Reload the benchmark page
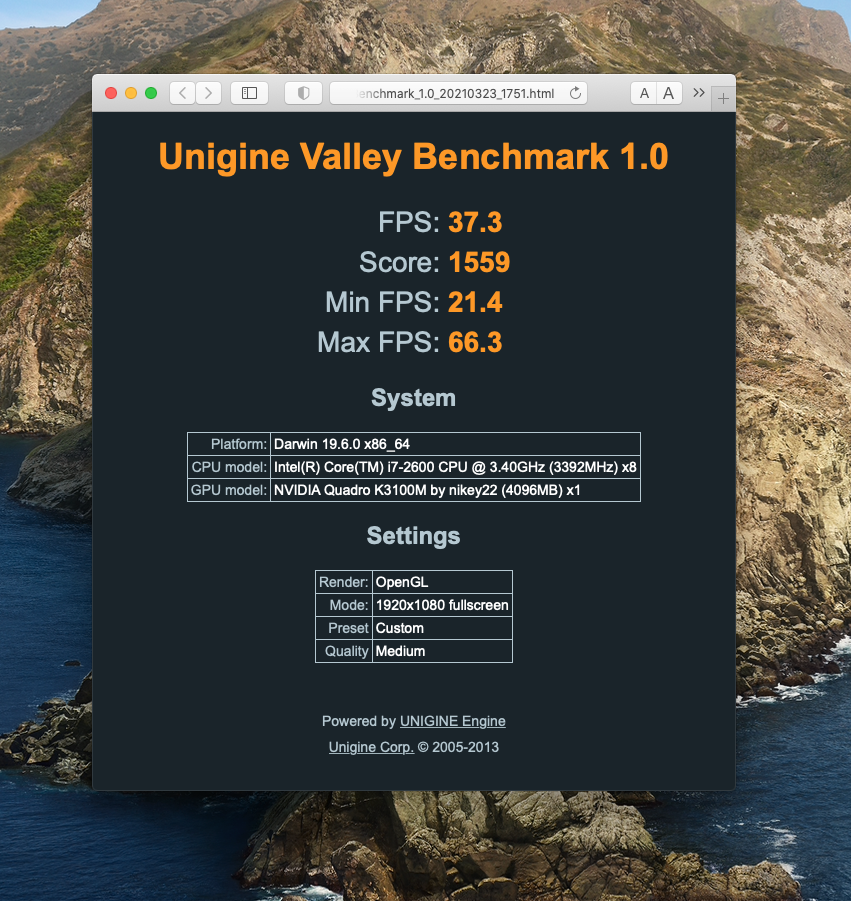 click(575, 93)
